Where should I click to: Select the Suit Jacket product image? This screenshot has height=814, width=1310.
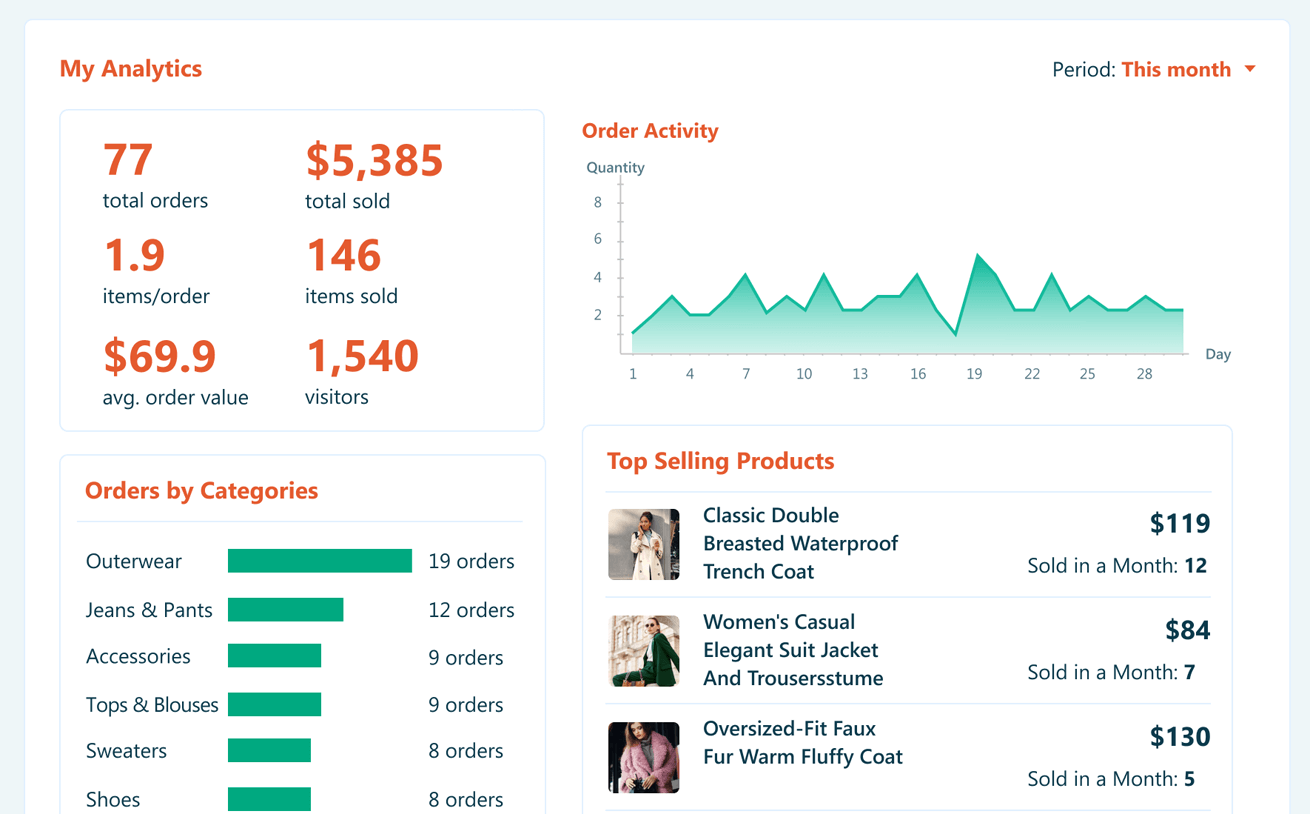tap(644, 651)
